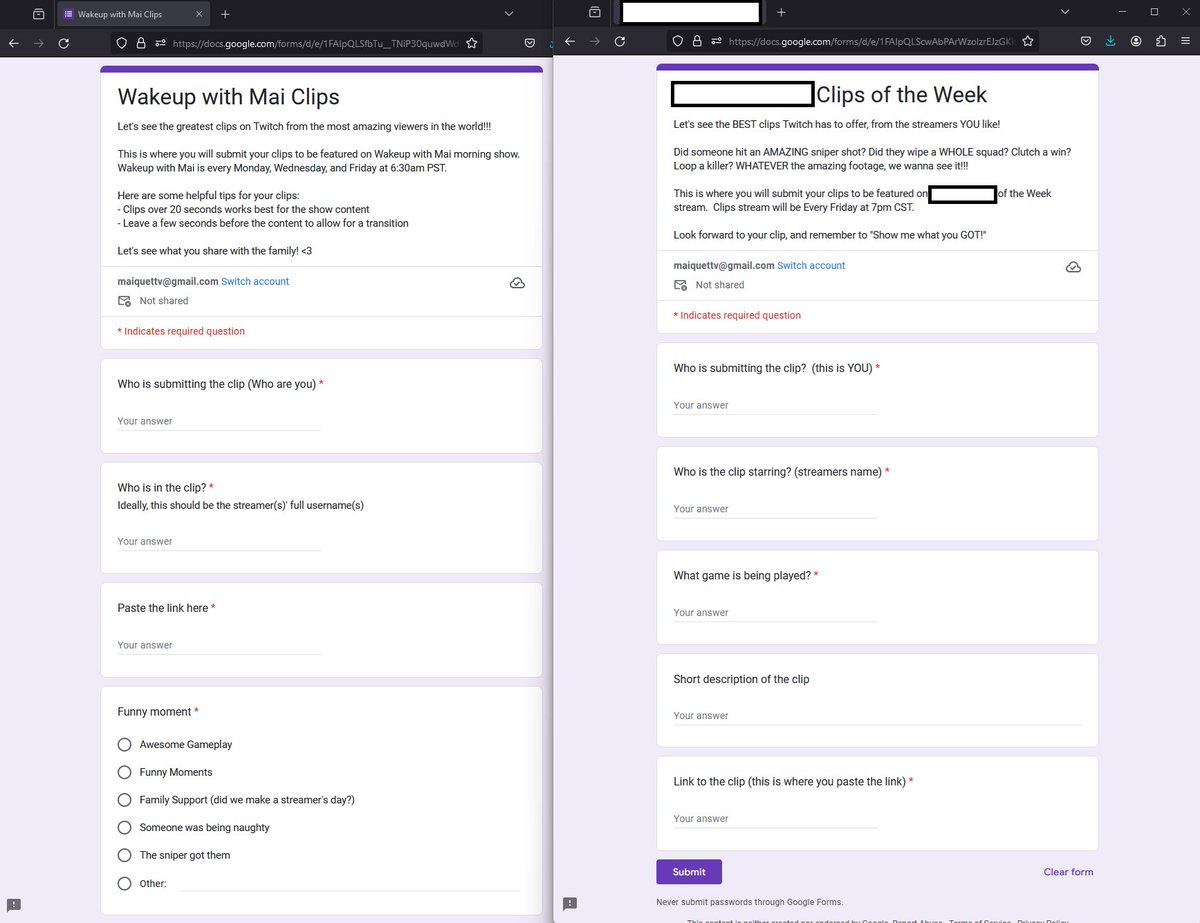
Task: Close the Wakeup with Mai Clips tab
Action: (198, 14)
